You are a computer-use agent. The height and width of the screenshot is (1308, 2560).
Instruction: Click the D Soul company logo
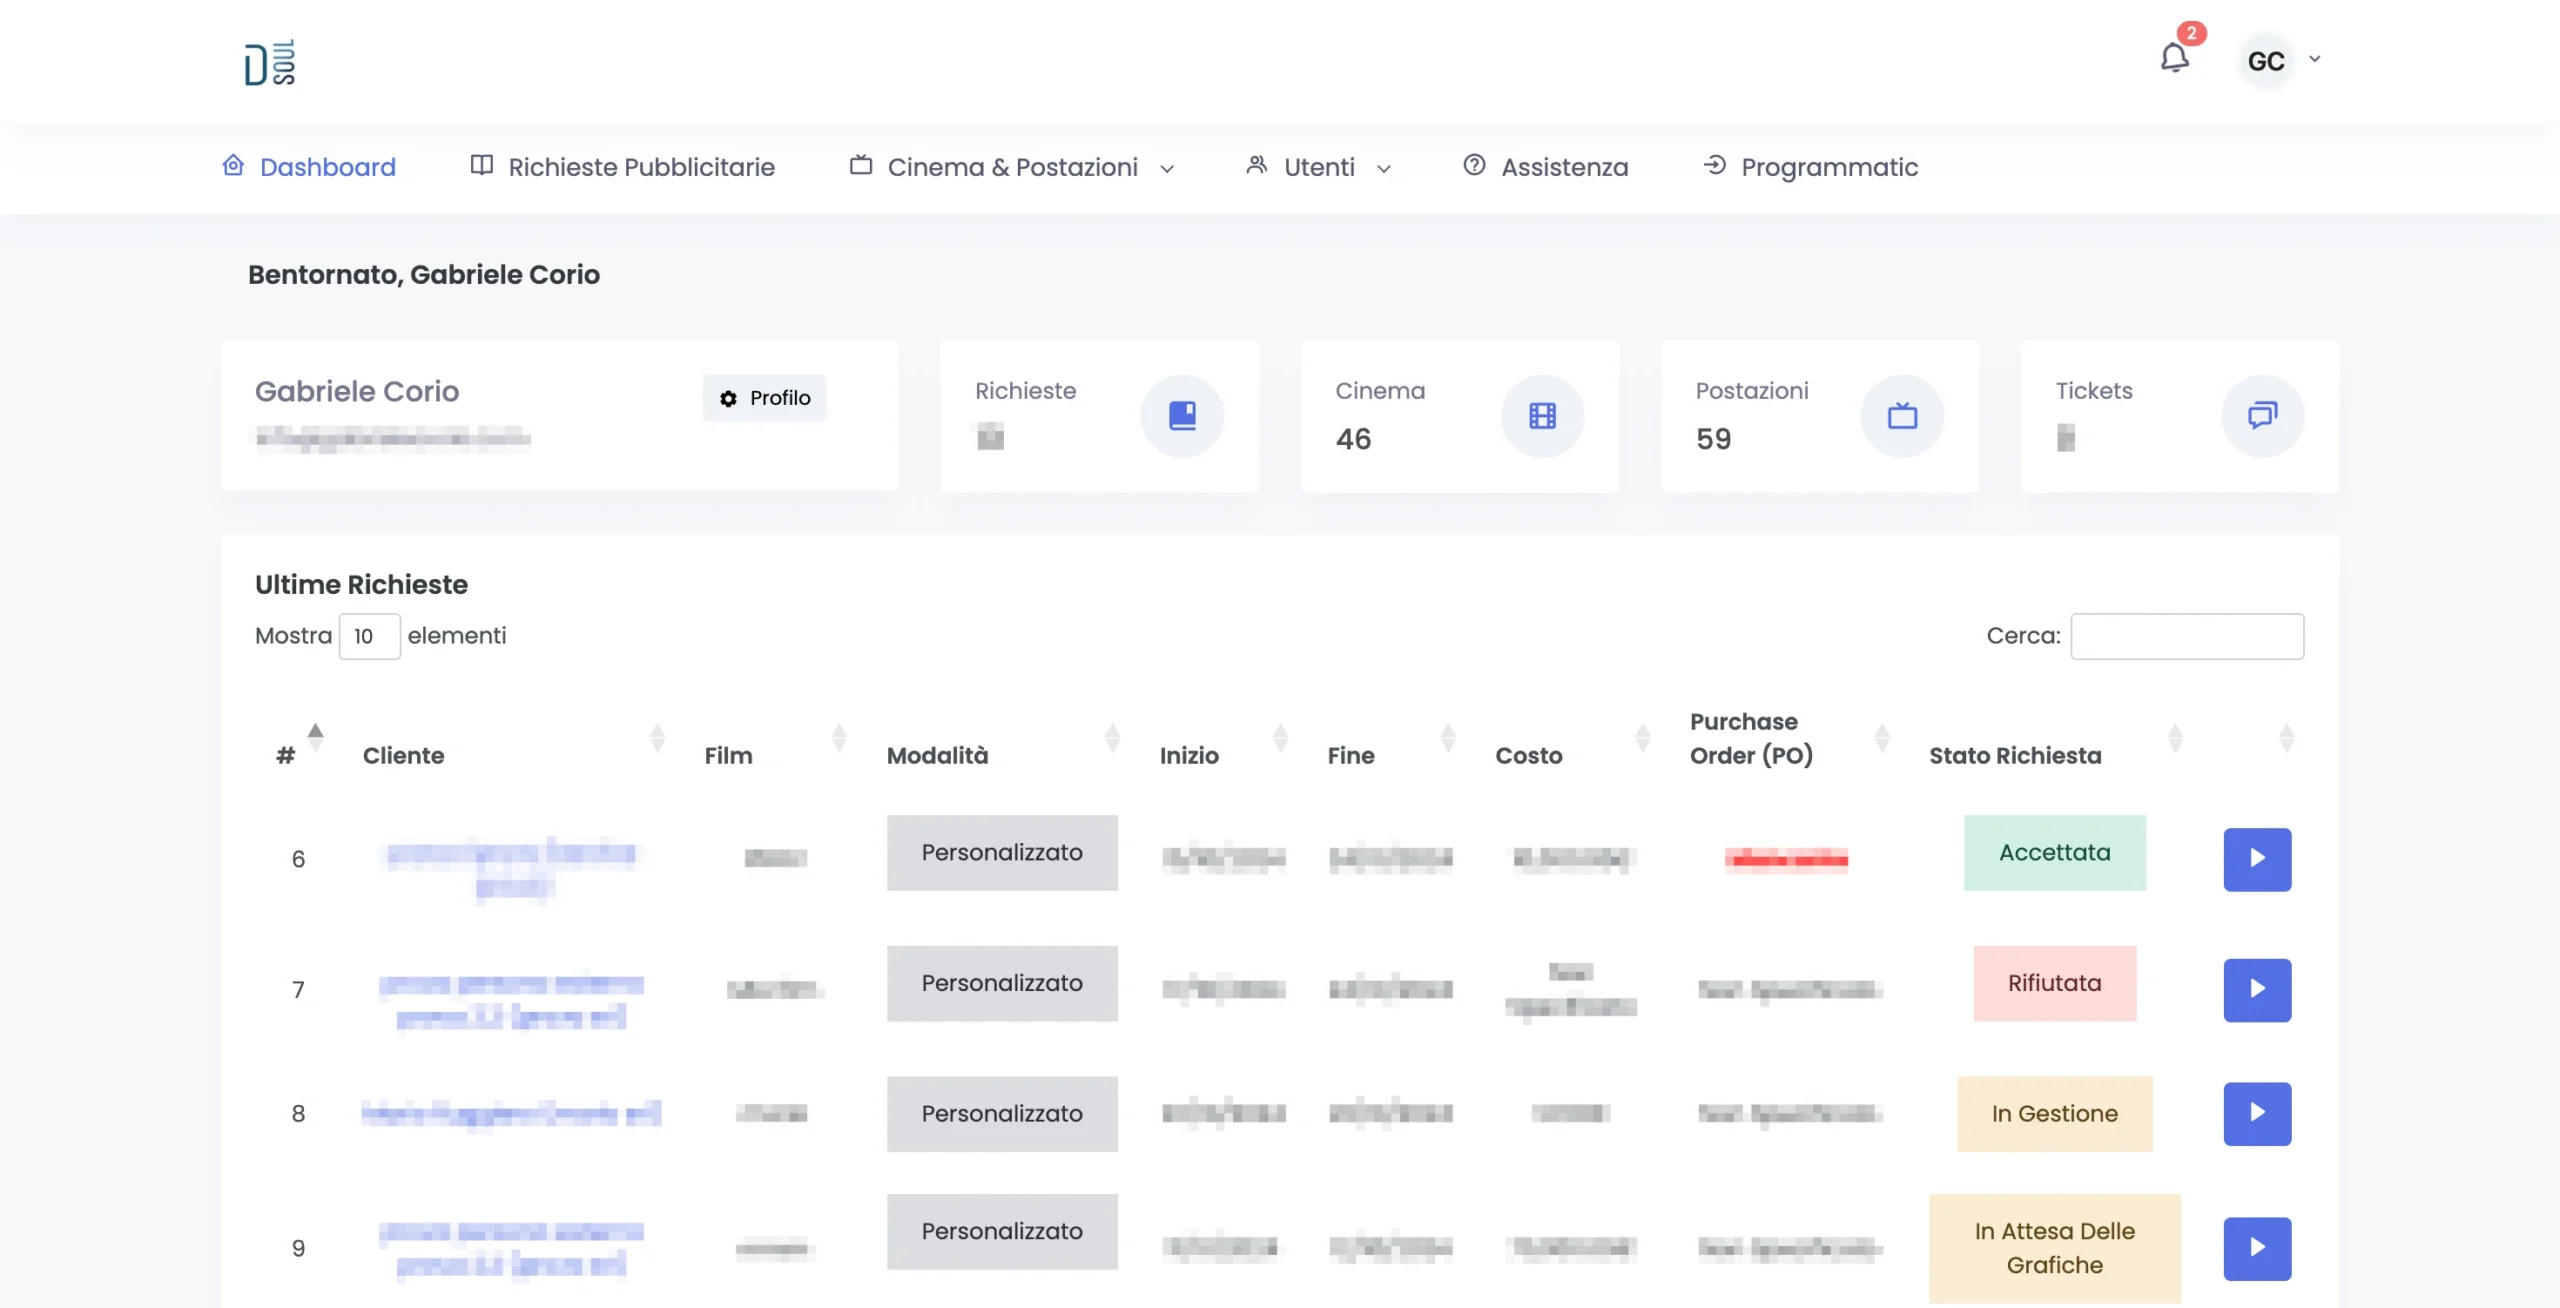pos(266,60)
